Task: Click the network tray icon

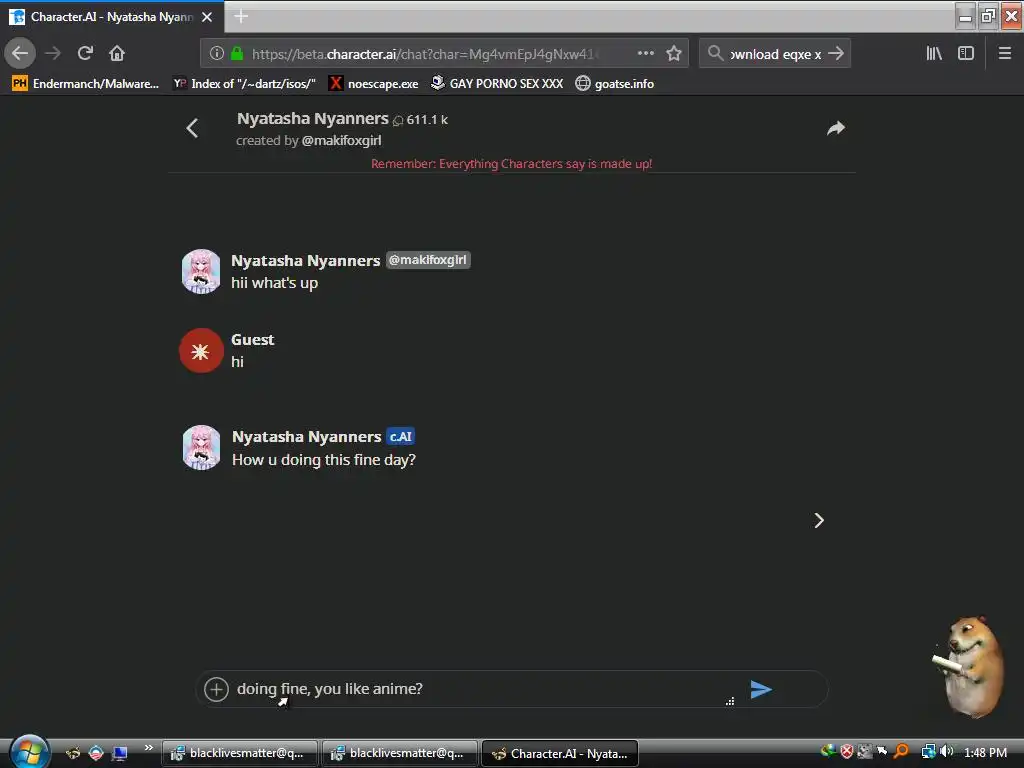Action: click(x=928, y=752)
